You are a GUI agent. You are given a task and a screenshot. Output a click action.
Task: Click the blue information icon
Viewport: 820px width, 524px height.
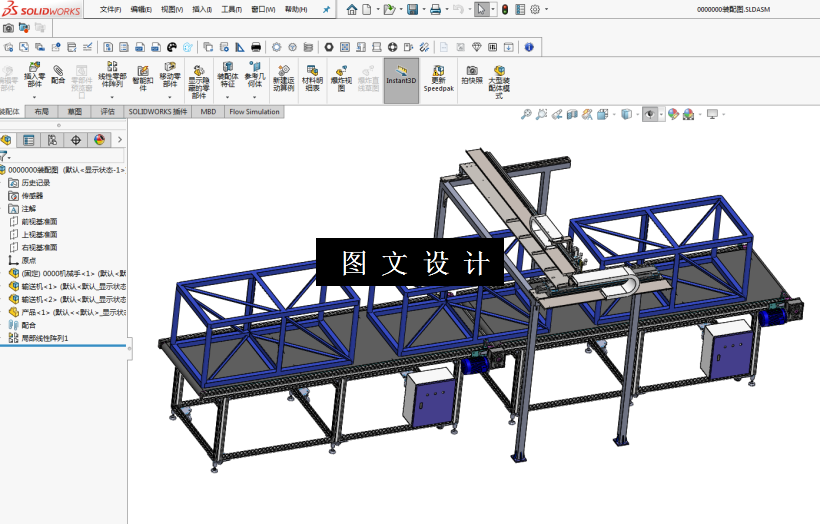click(529, 47)
